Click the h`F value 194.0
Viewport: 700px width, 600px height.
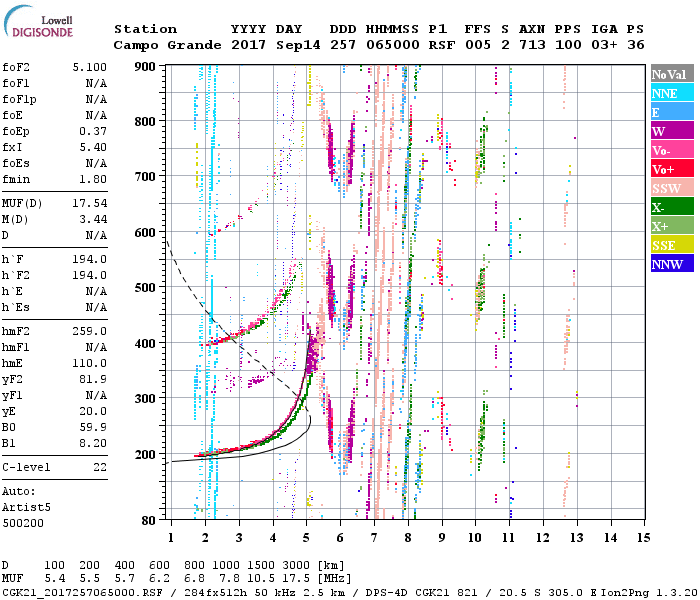coord(90,259)
